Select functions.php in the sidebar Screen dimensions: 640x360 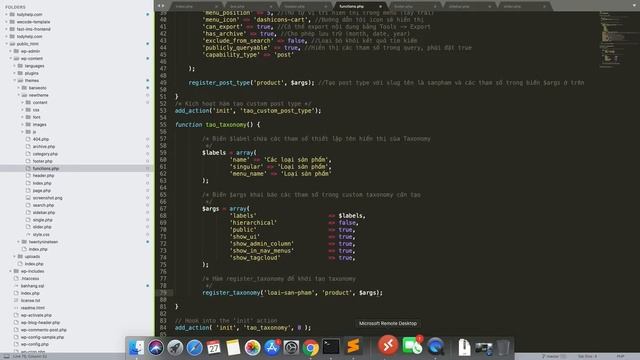(46, 169)
